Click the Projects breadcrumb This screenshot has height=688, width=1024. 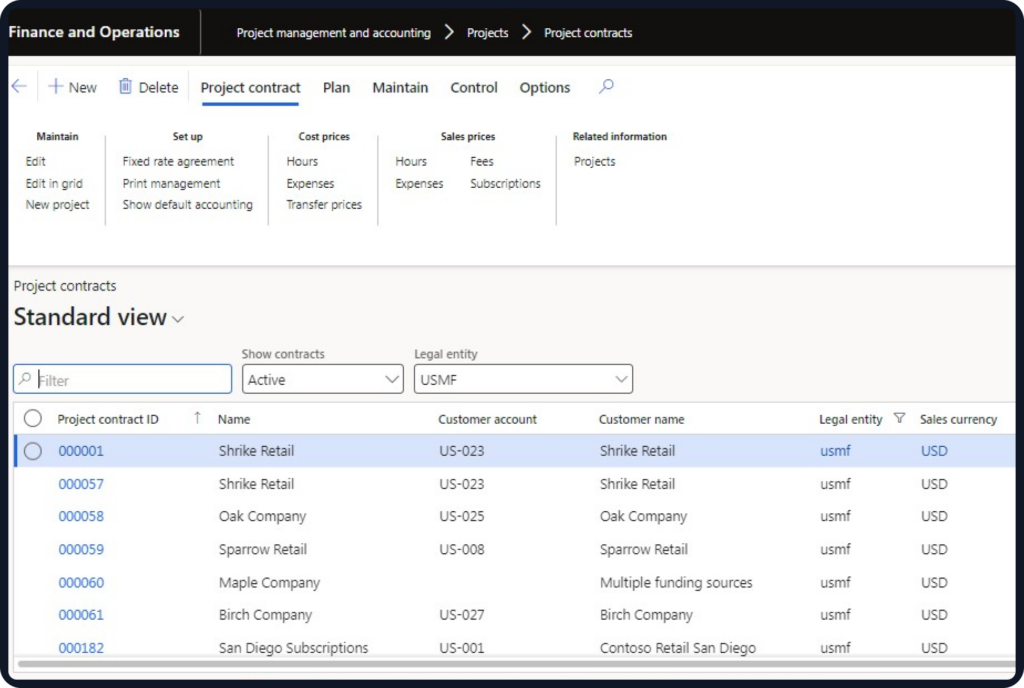487,33
